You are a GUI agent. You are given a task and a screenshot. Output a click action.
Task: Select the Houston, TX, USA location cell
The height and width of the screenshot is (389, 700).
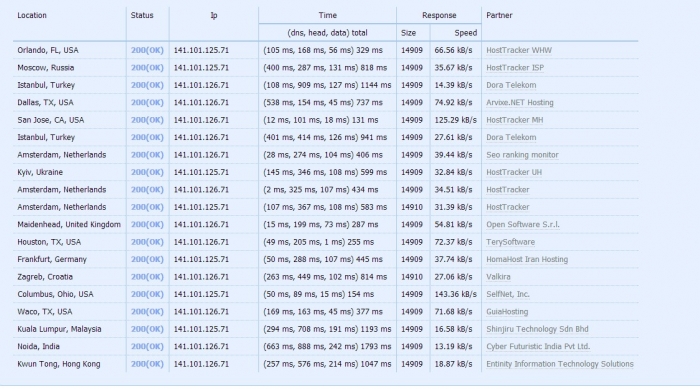[x=49, y=242]
